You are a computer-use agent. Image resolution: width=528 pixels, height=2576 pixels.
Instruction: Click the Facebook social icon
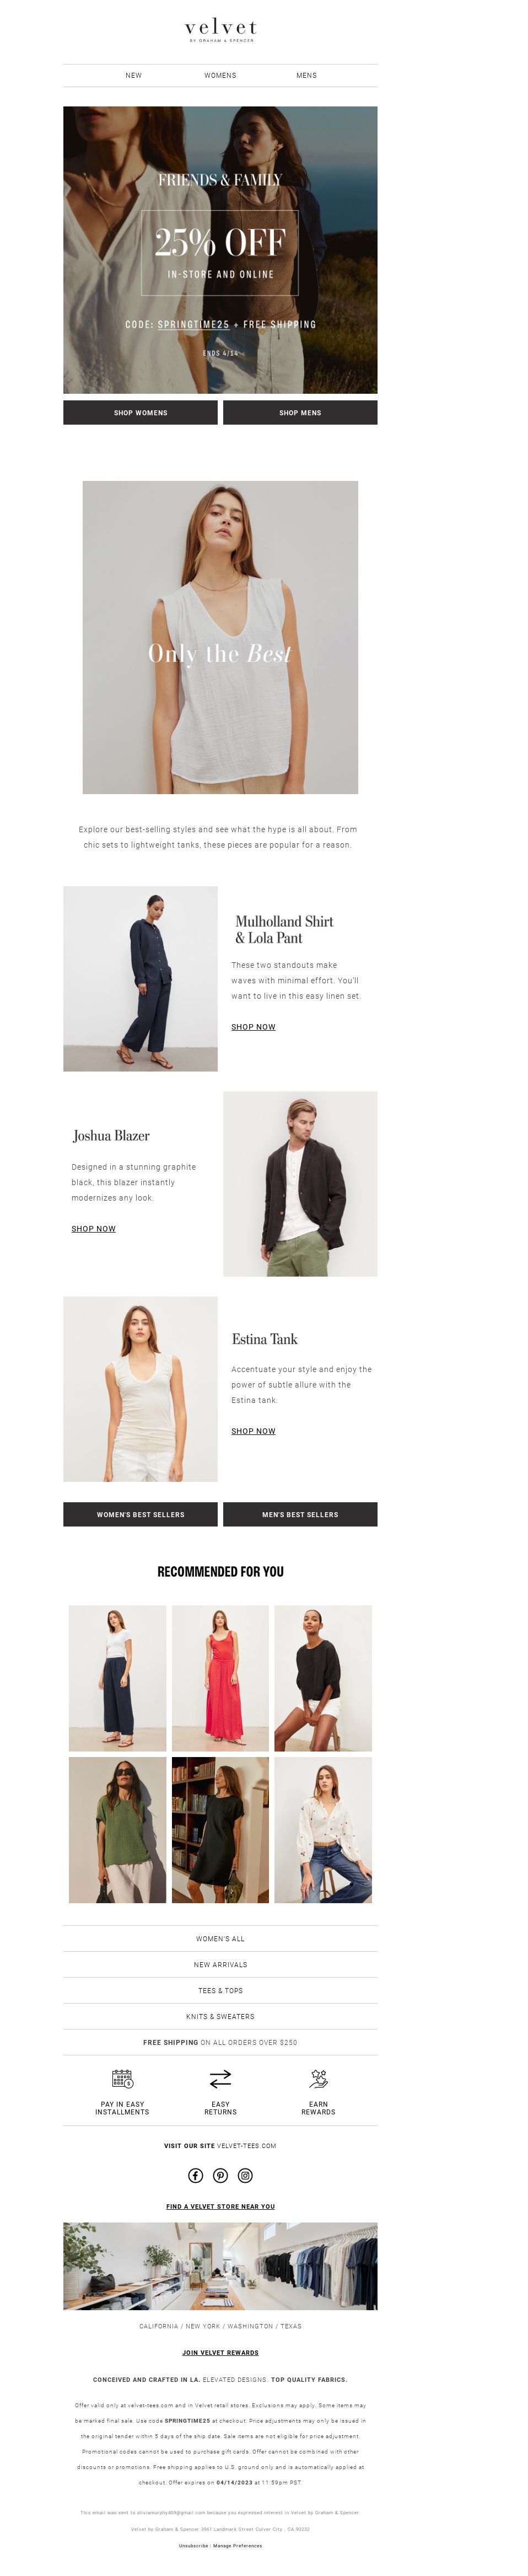(x=196, y=2175)
